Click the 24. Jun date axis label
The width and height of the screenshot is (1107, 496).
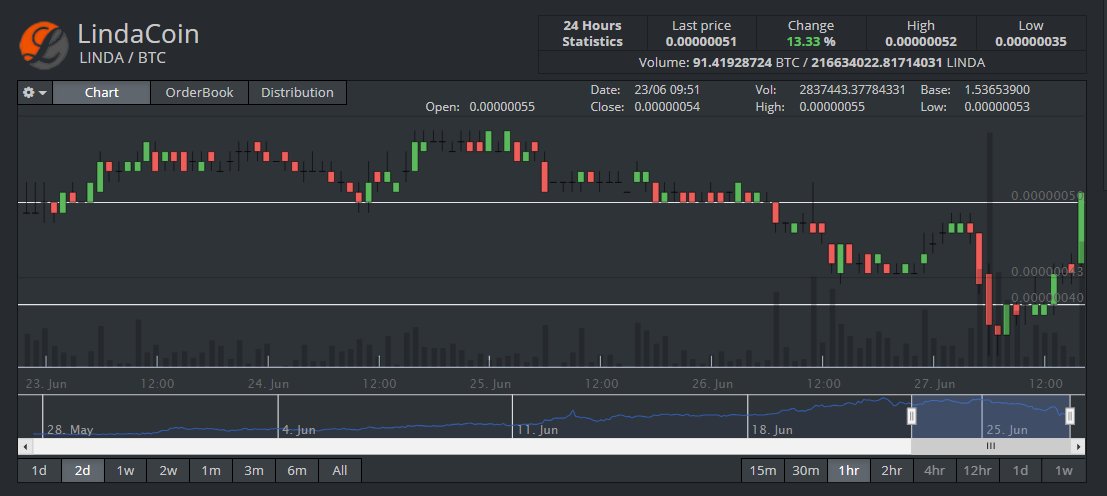coord(268,384)
